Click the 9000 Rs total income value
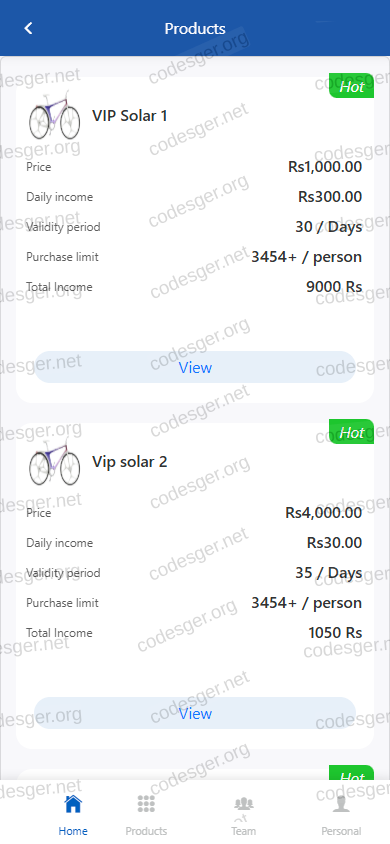This screenshot has width=390, height=844. pos(334,287)
